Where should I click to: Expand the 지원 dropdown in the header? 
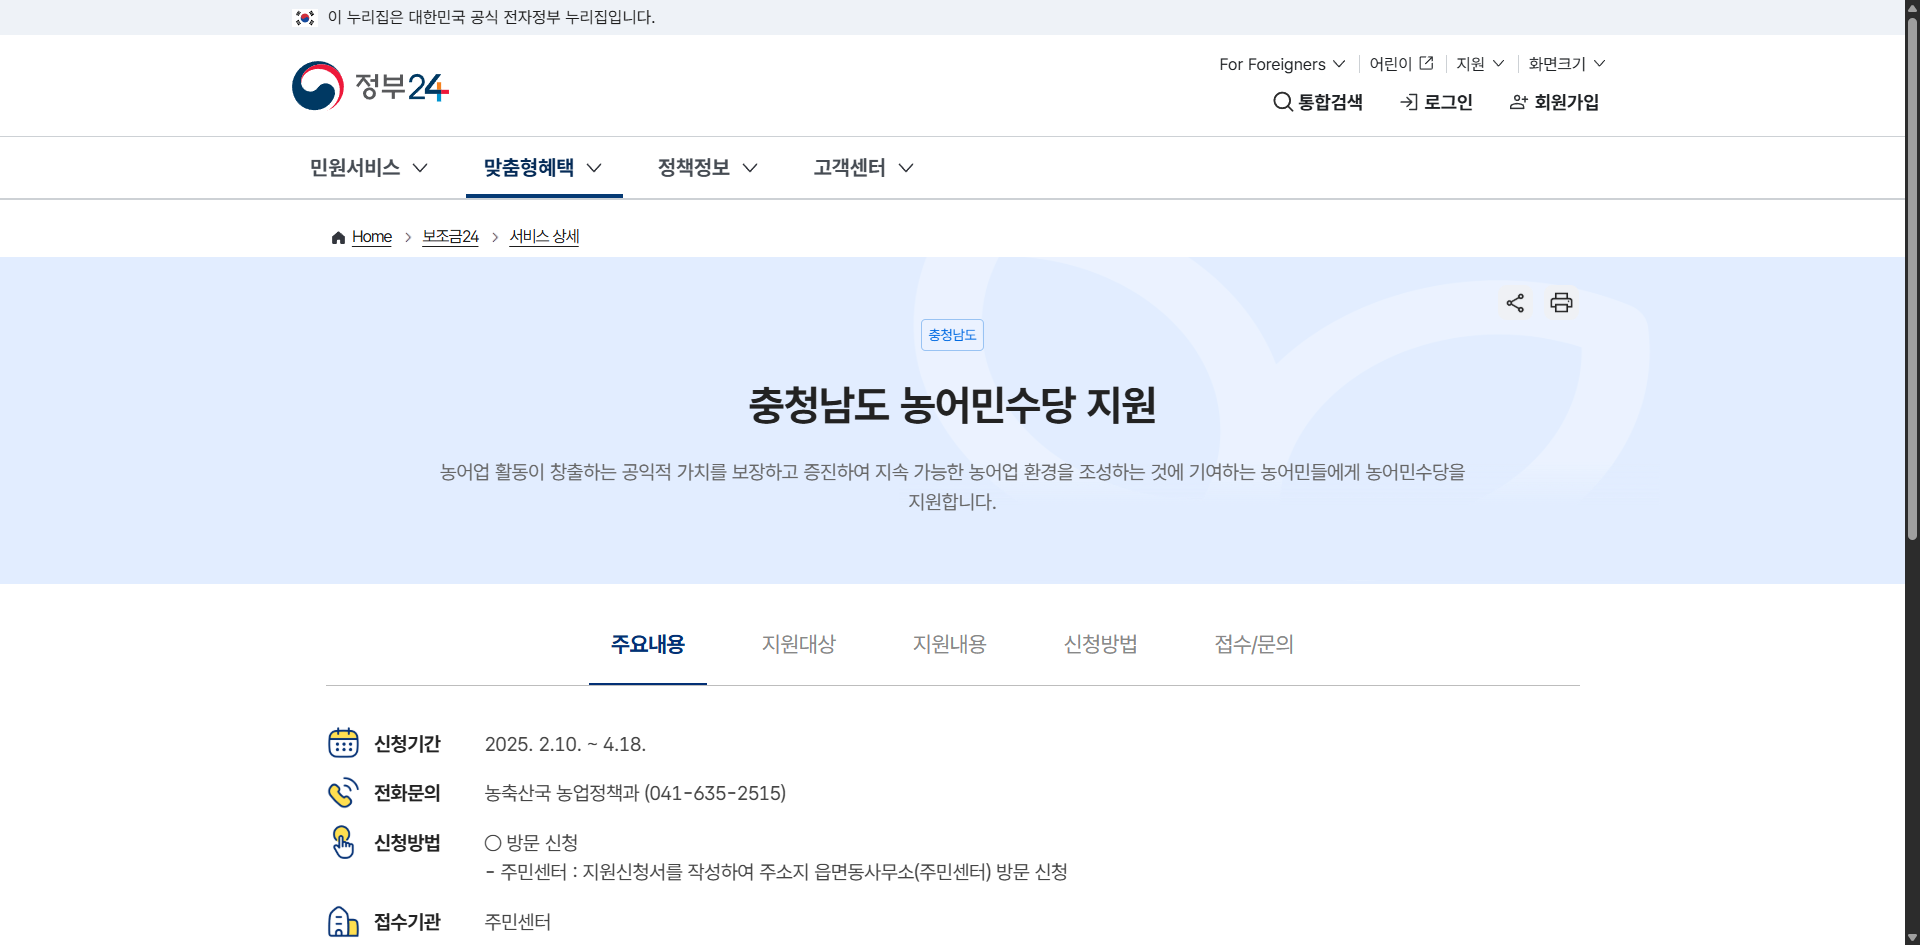[x=1480, y=63]
